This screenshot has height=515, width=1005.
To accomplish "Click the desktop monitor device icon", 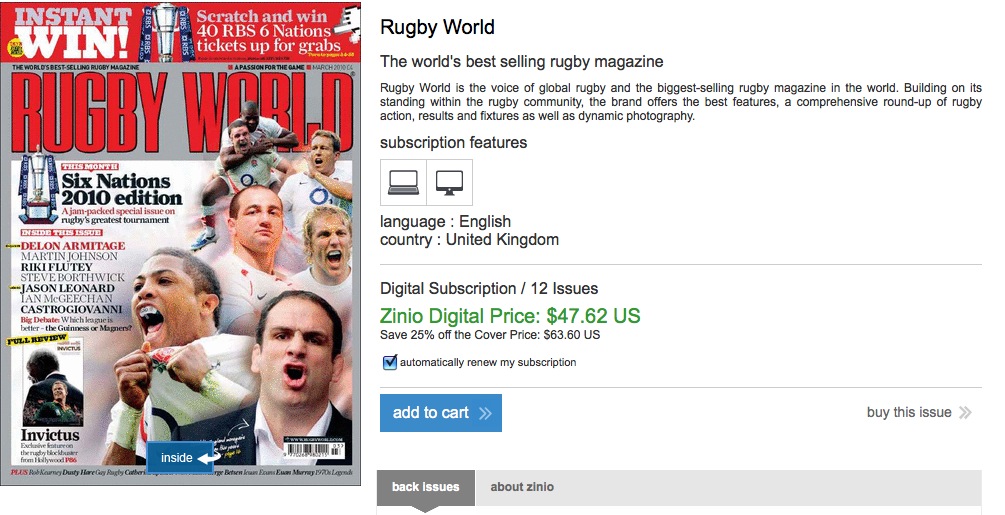I will point(449,183).
